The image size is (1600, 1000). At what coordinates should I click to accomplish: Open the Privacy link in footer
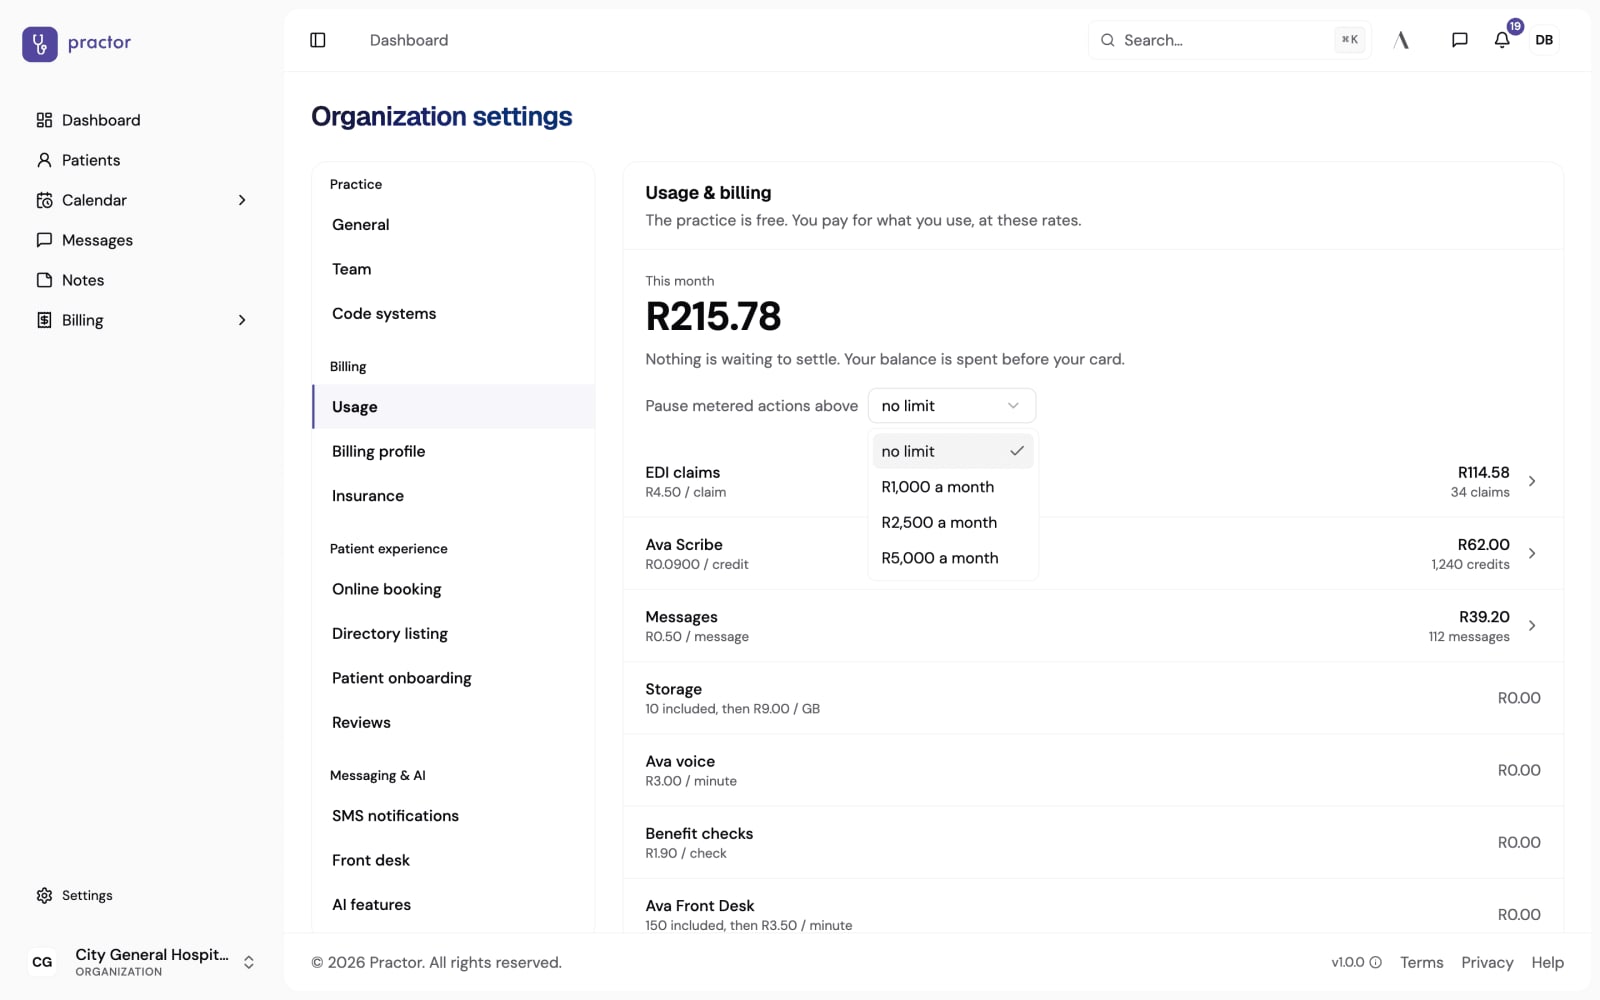click(x=1487, y=962)
